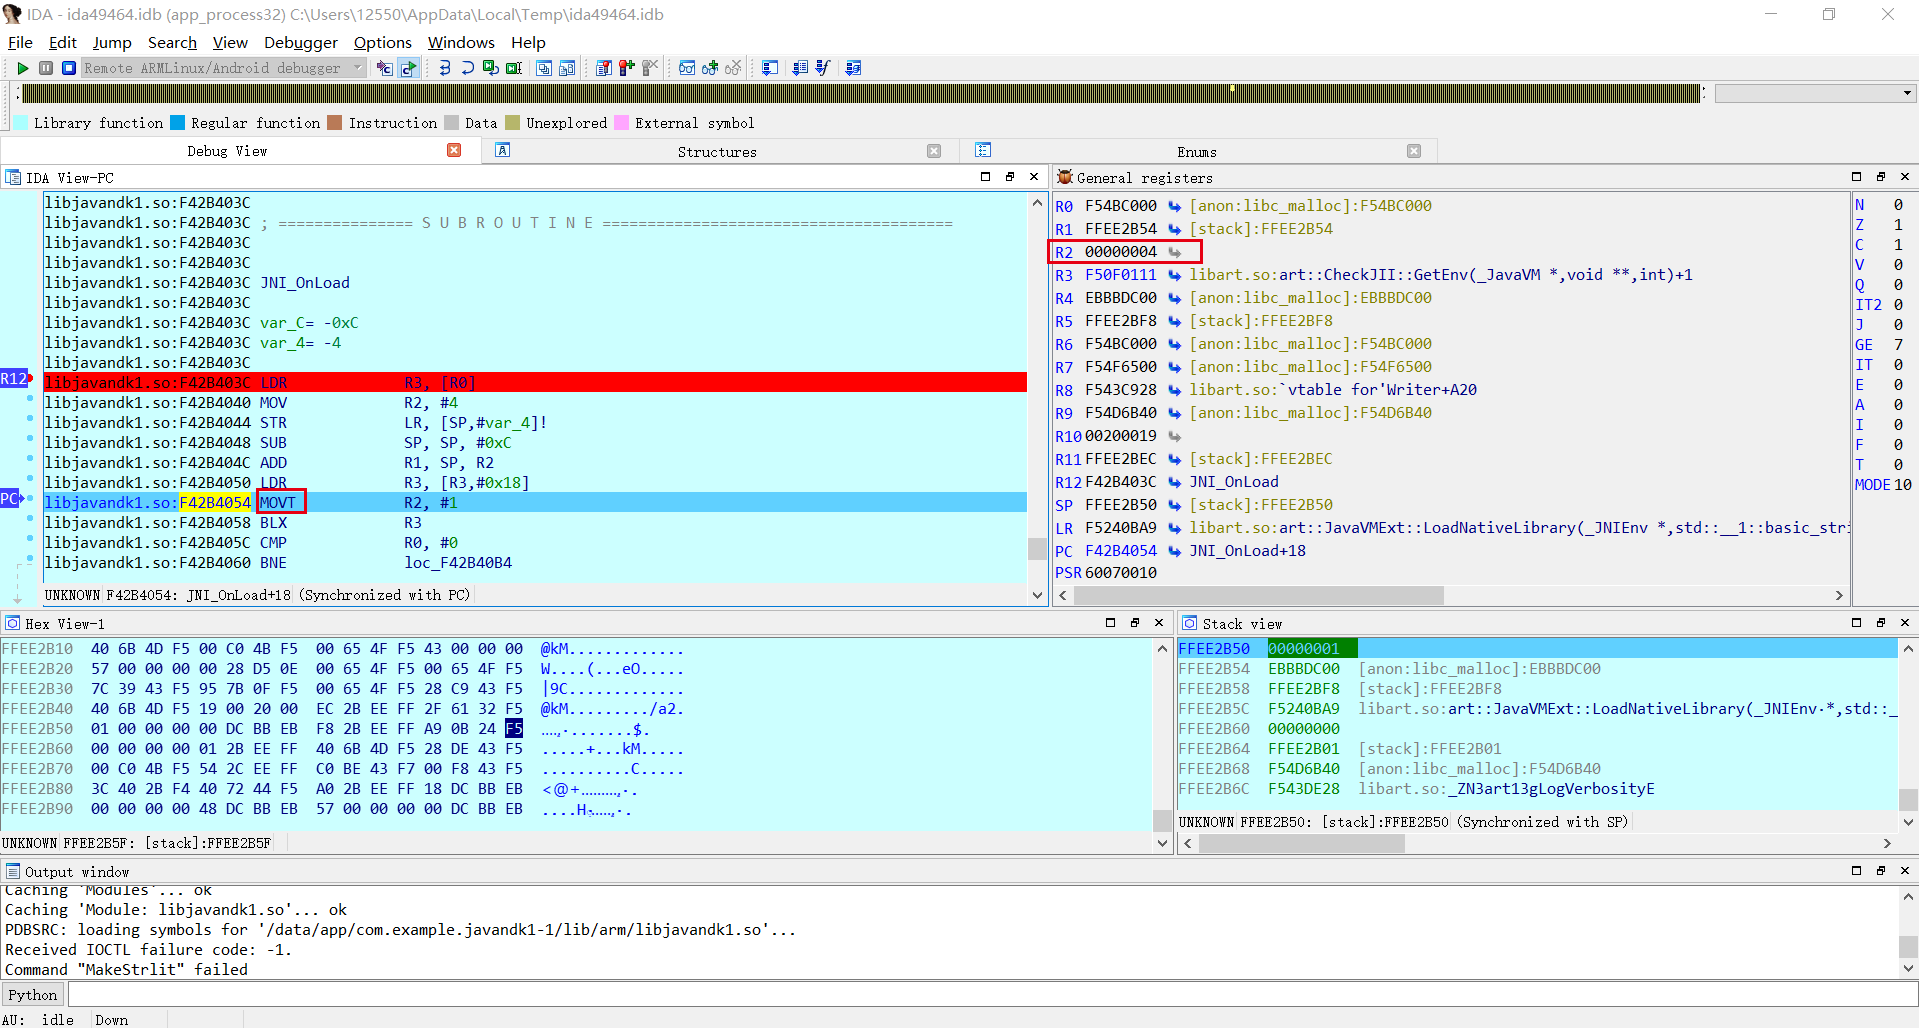
Task: Toggle the T flag value
Action: 1898,465
